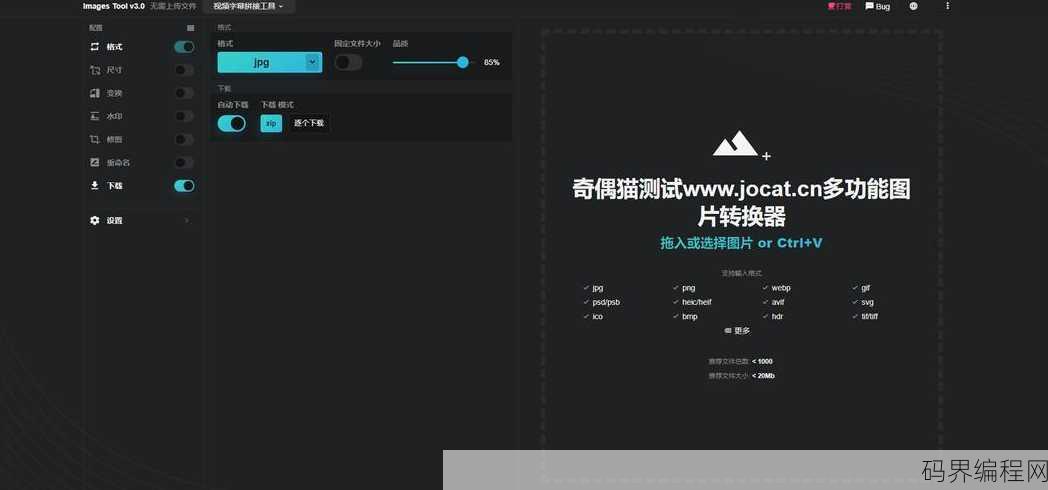Click the 重命名 rename icon in sidebar
The image size is (1048, 490).
(x=94, y=162)
